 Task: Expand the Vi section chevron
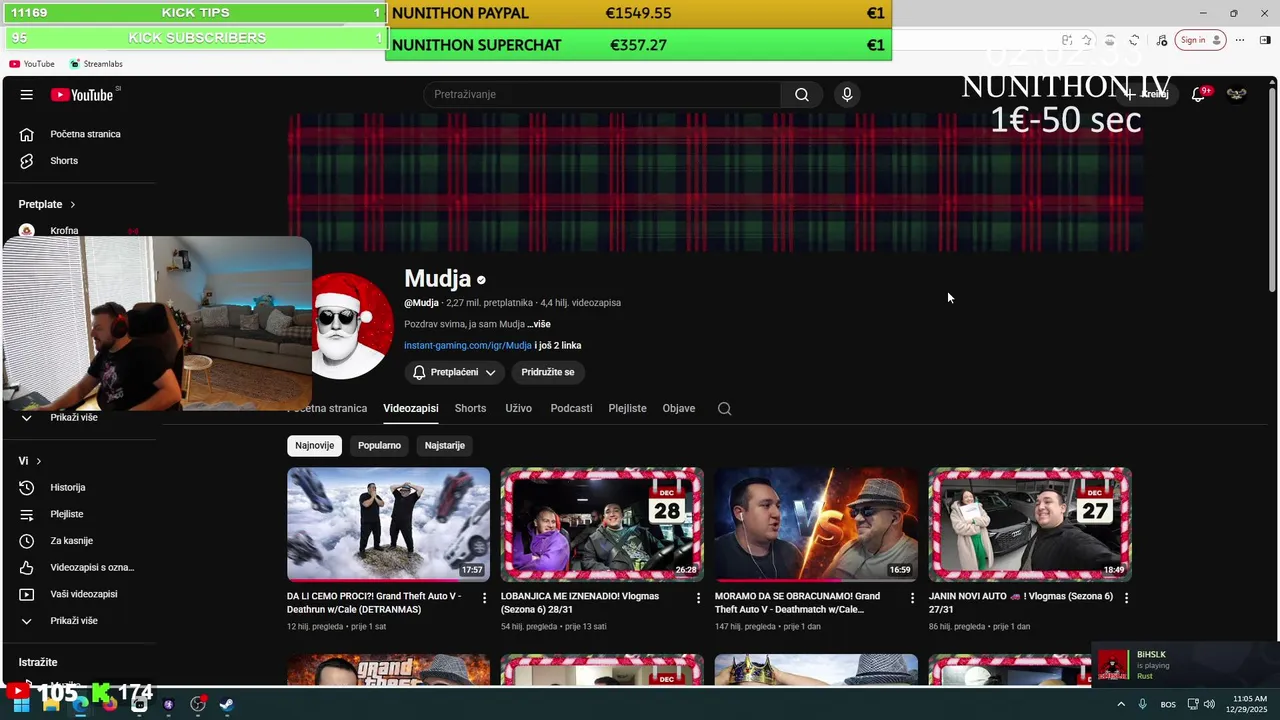coord(30,461)
